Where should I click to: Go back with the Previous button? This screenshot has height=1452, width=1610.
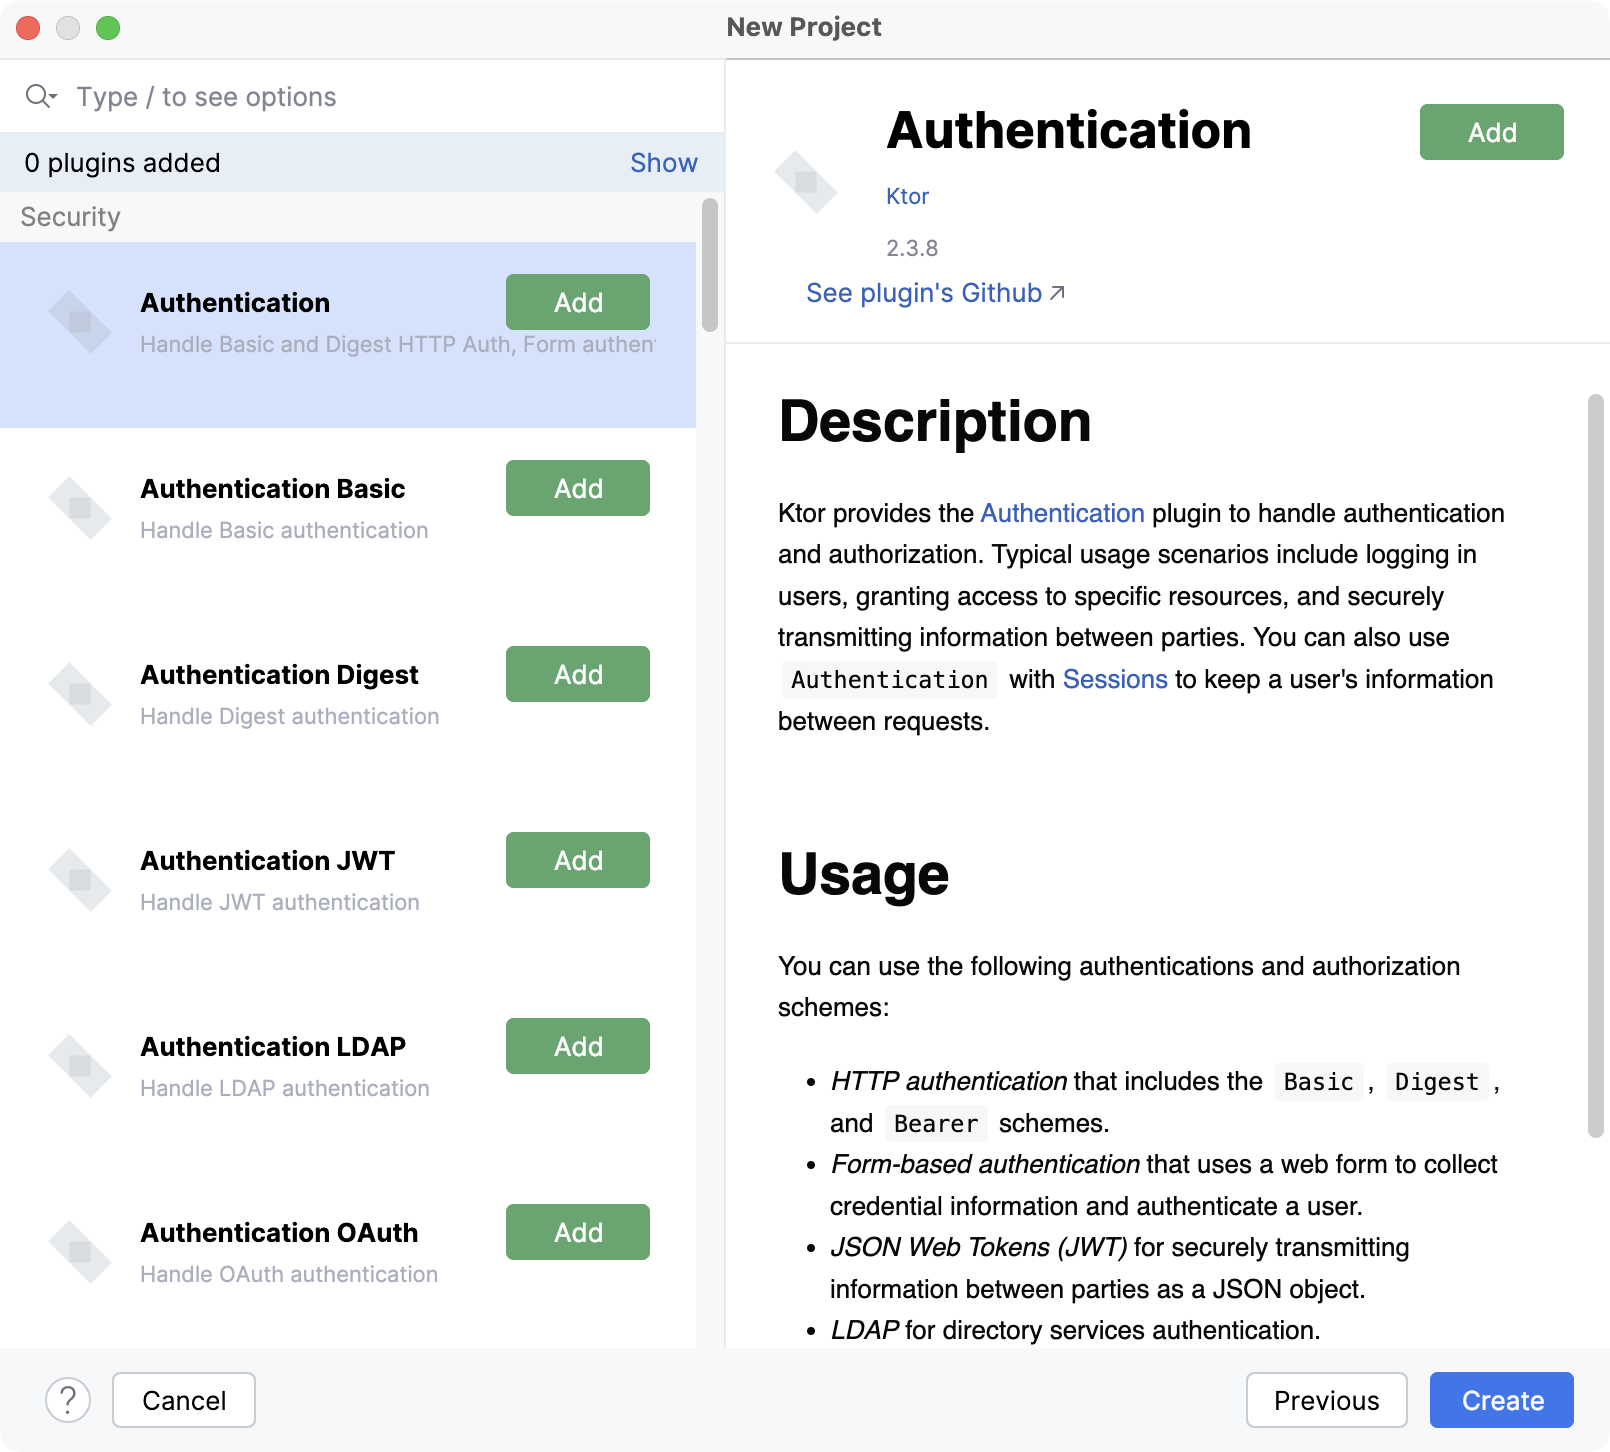click(x=1326, y=1400)
